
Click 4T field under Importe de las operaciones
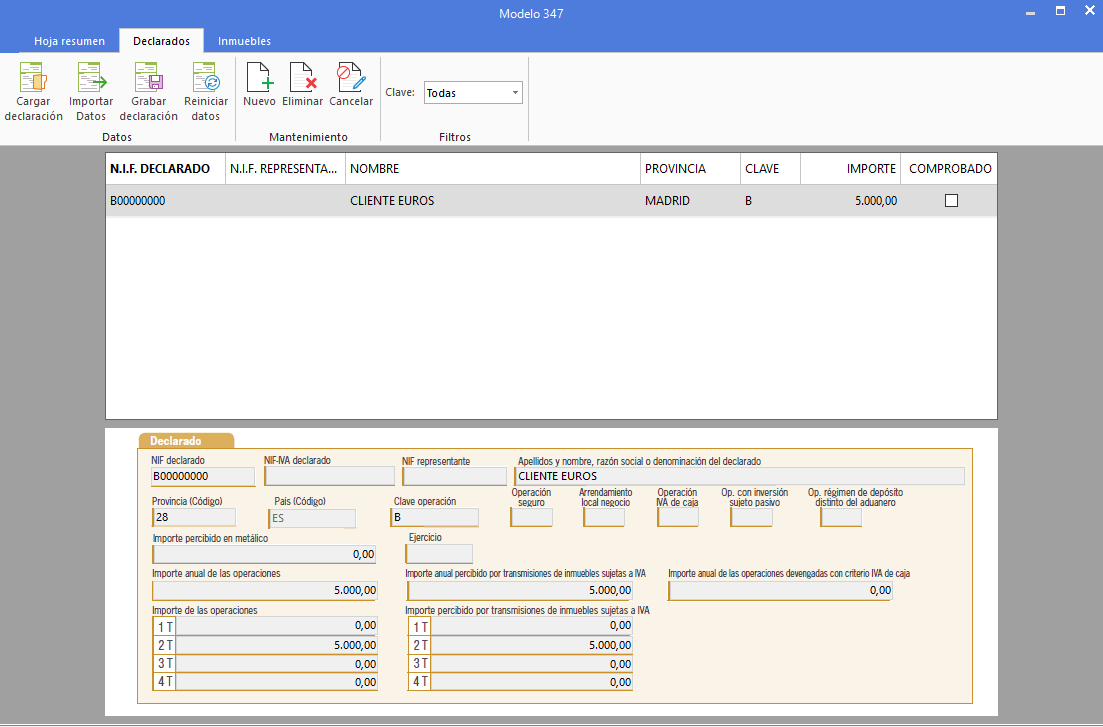pyautogui.click(x=276, y=682)
